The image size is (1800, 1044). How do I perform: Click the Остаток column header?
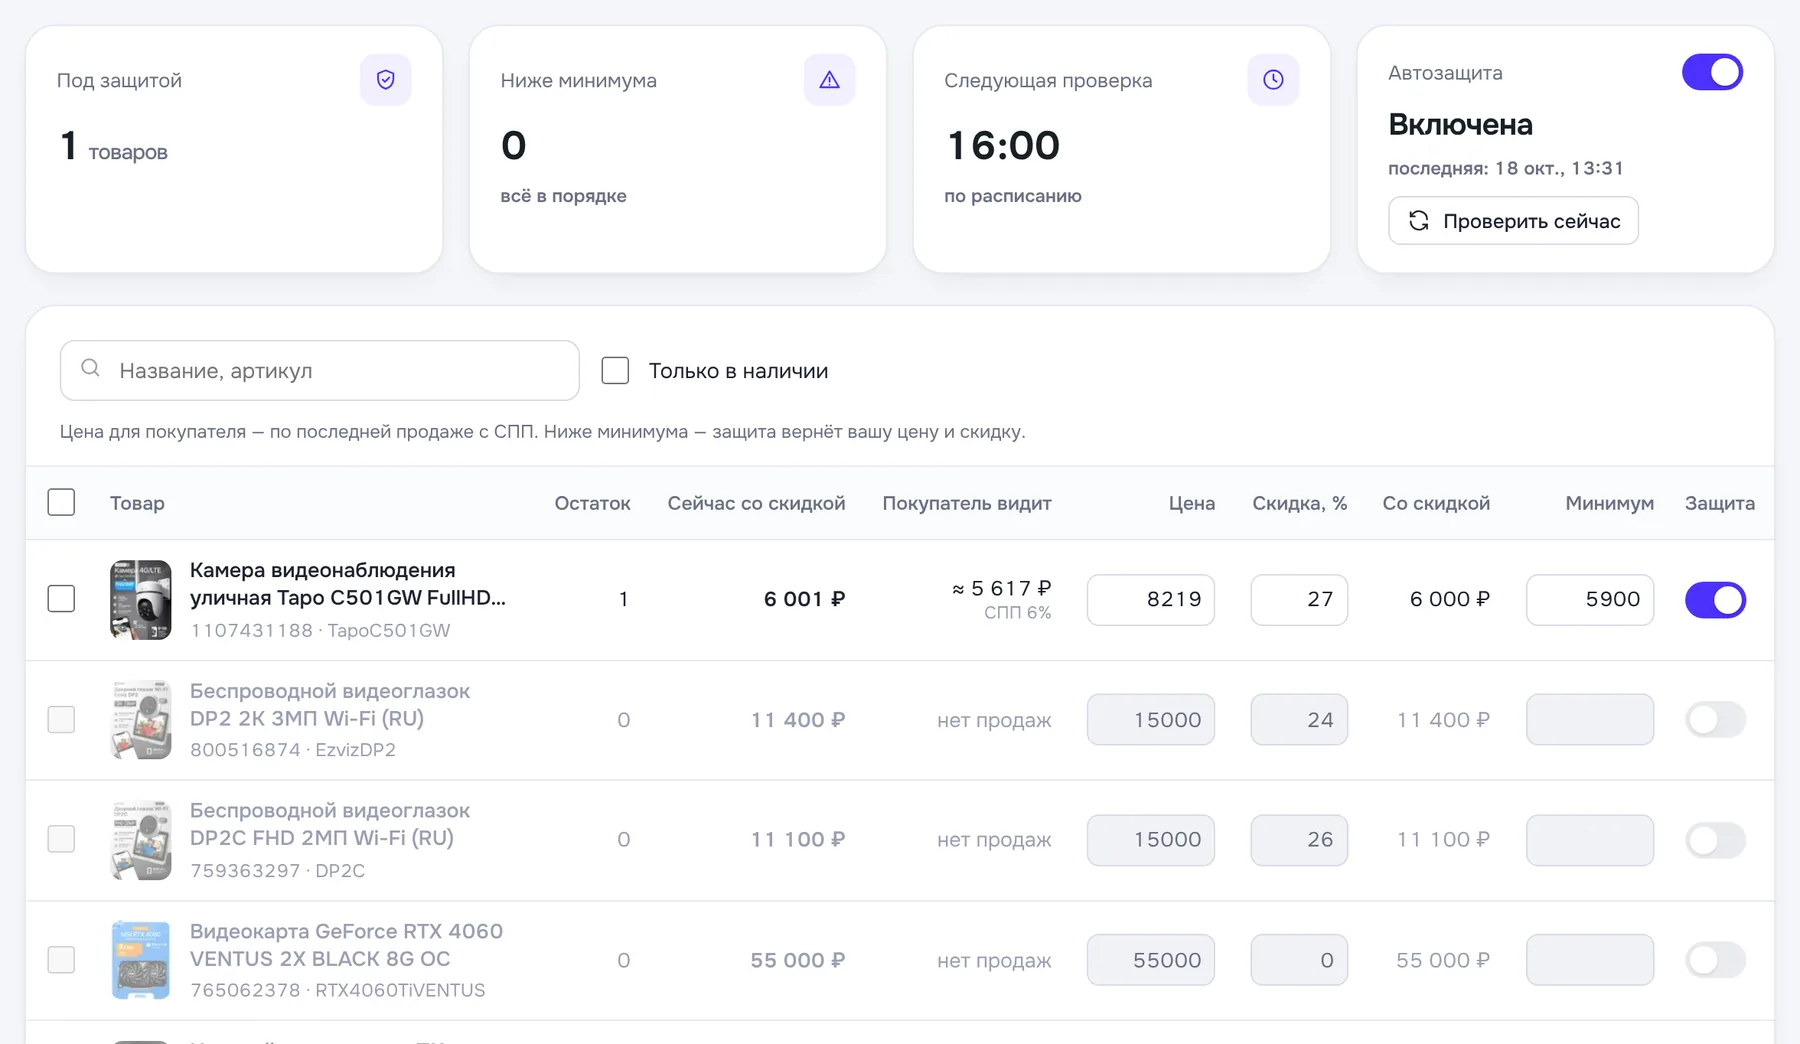[x=592, y=503]
